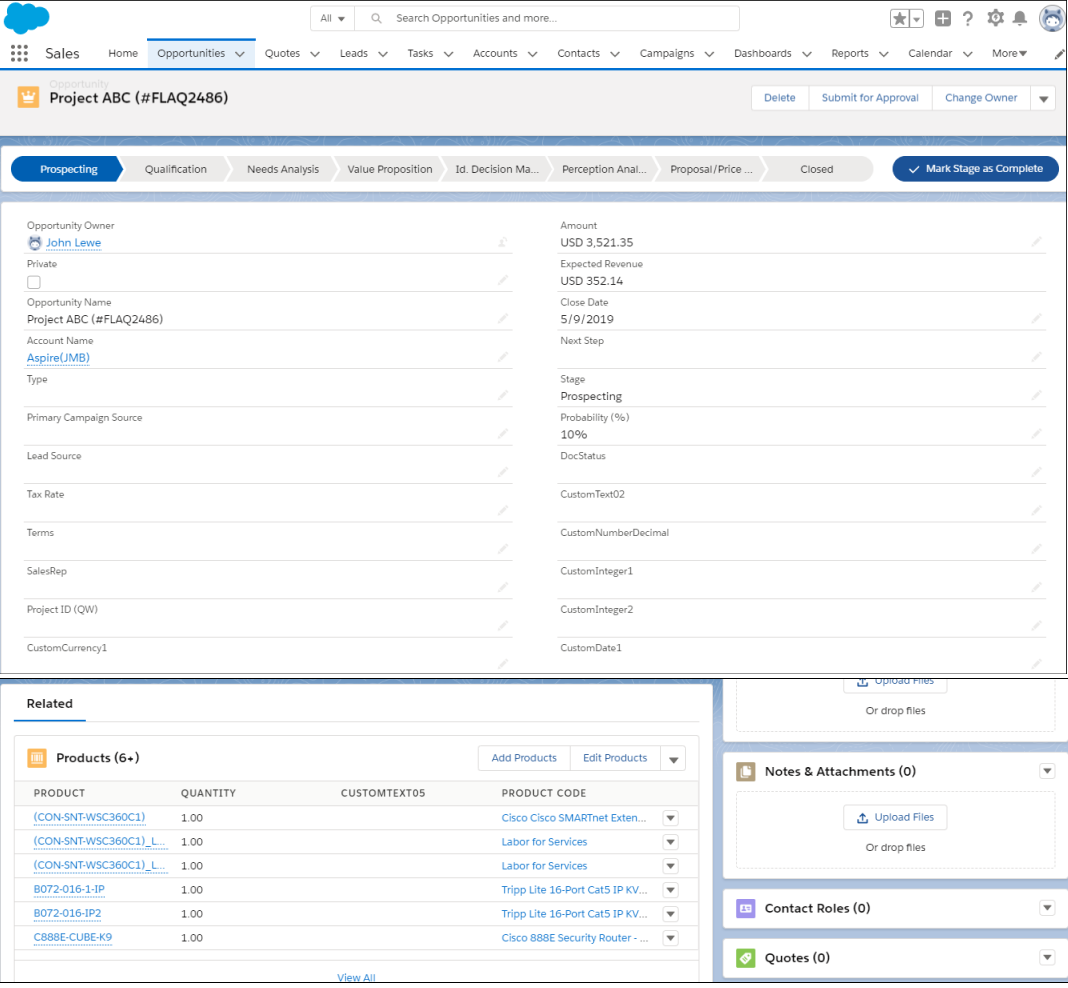Click the Close Date edit pencil
The height and width of the screenshot is (988, 1068).
tap(1037, 319)
